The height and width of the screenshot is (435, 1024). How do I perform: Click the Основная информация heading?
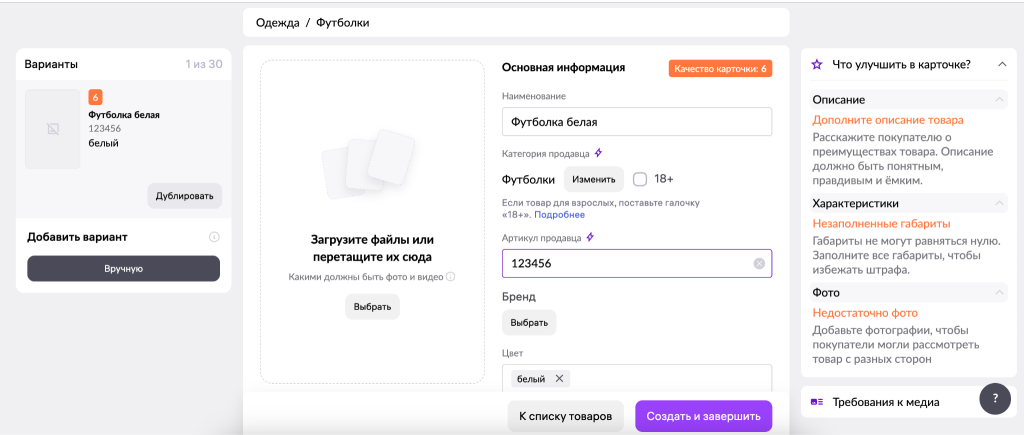[x=563, y=67]
